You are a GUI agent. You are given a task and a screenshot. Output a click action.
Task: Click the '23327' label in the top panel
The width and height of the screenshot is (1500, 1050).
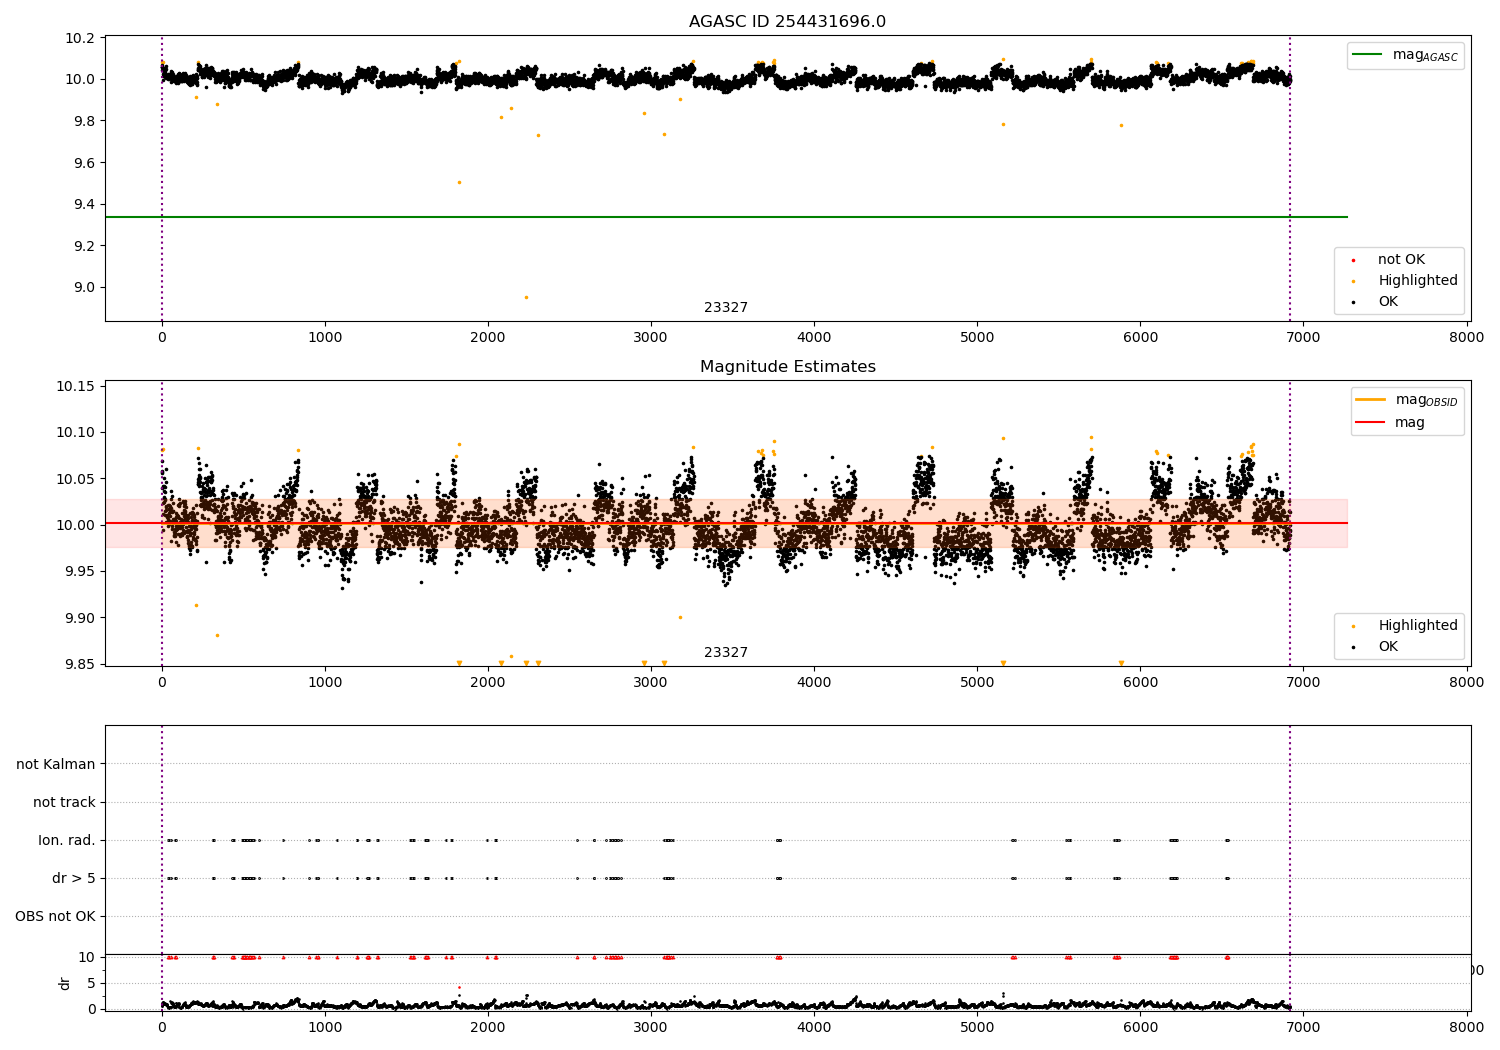[x=726, y=308]
